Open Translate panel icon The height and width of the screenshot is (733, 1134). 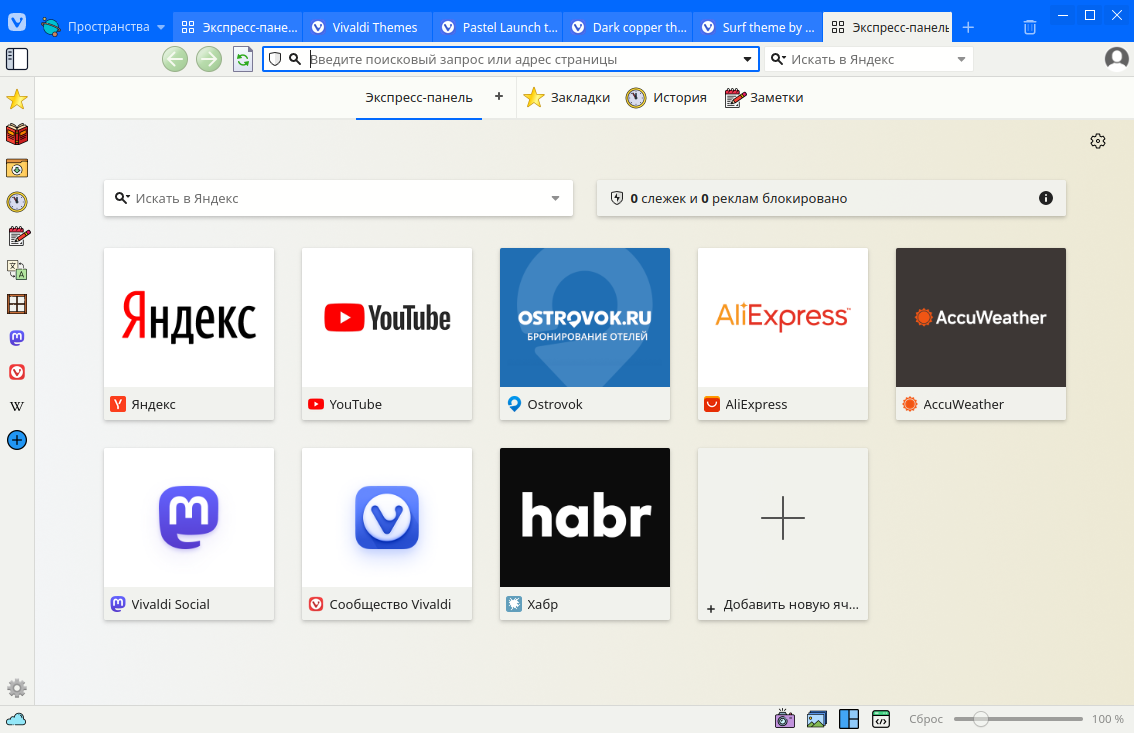[x=17, y=270]
